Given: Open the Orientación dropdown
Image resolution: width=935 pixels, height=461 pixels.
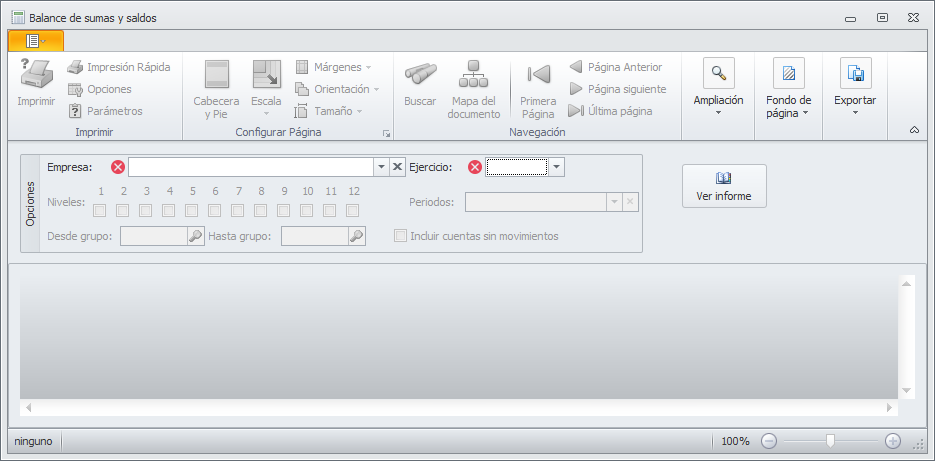Looking at the screenshot, I should (338, 89).
